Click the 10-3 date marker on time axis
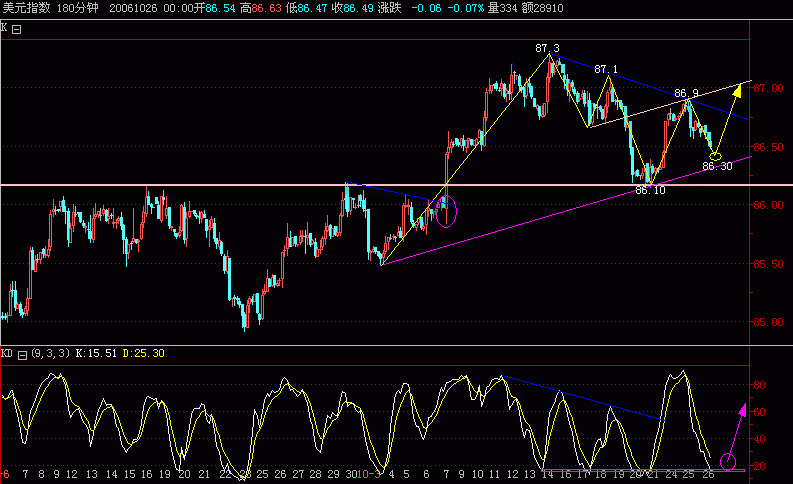This screenshot has height=484, width=793. (x=369, y=473)
